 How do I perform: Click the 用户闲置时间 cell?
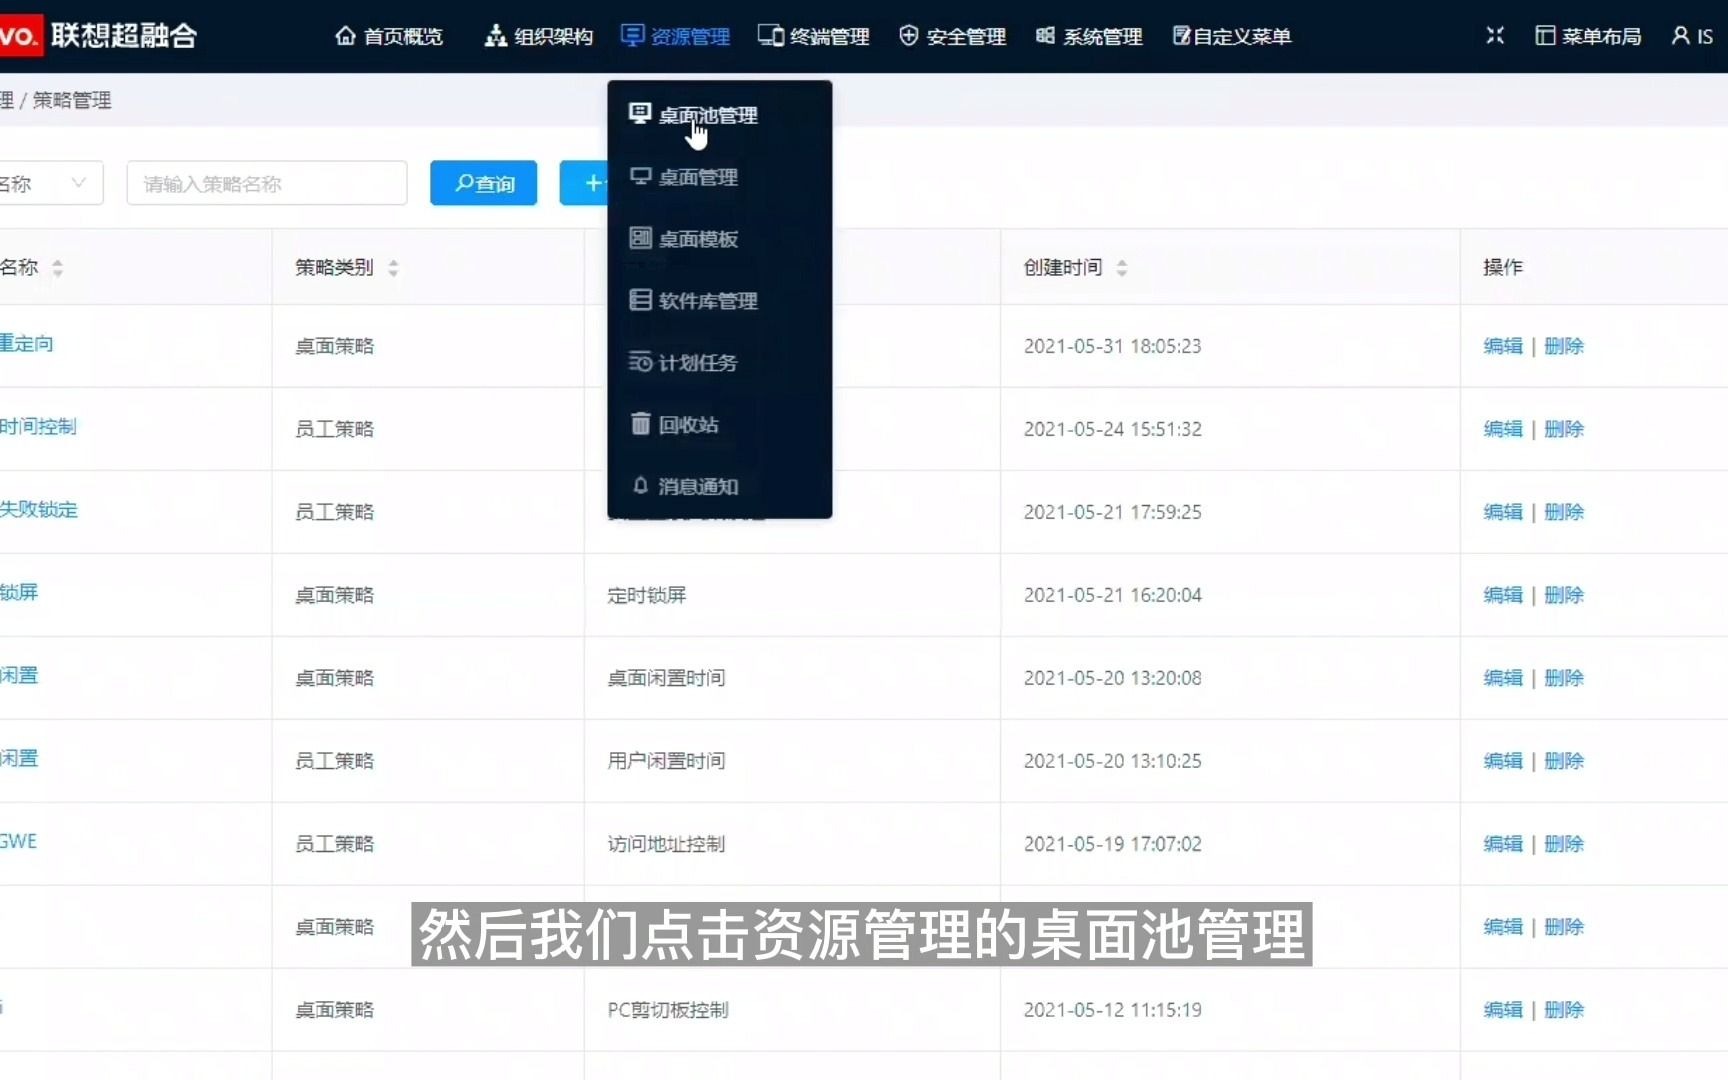[666, 761]
